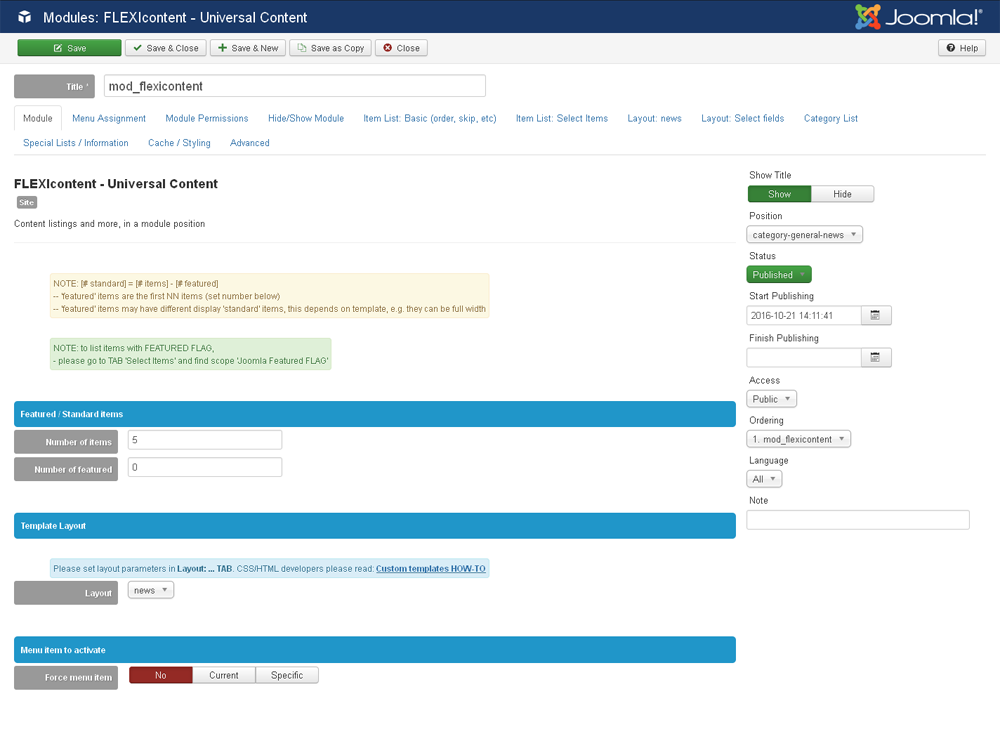
Task: Open the Ordering dropdown
Action: (x=798, y=439)
